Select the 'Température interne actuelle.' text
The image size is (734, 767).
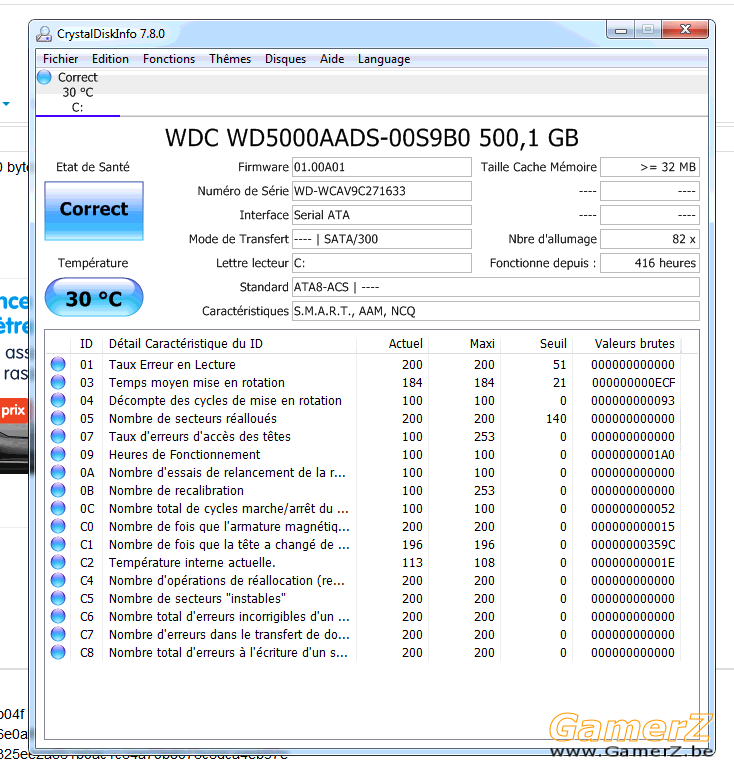point(192,563)
